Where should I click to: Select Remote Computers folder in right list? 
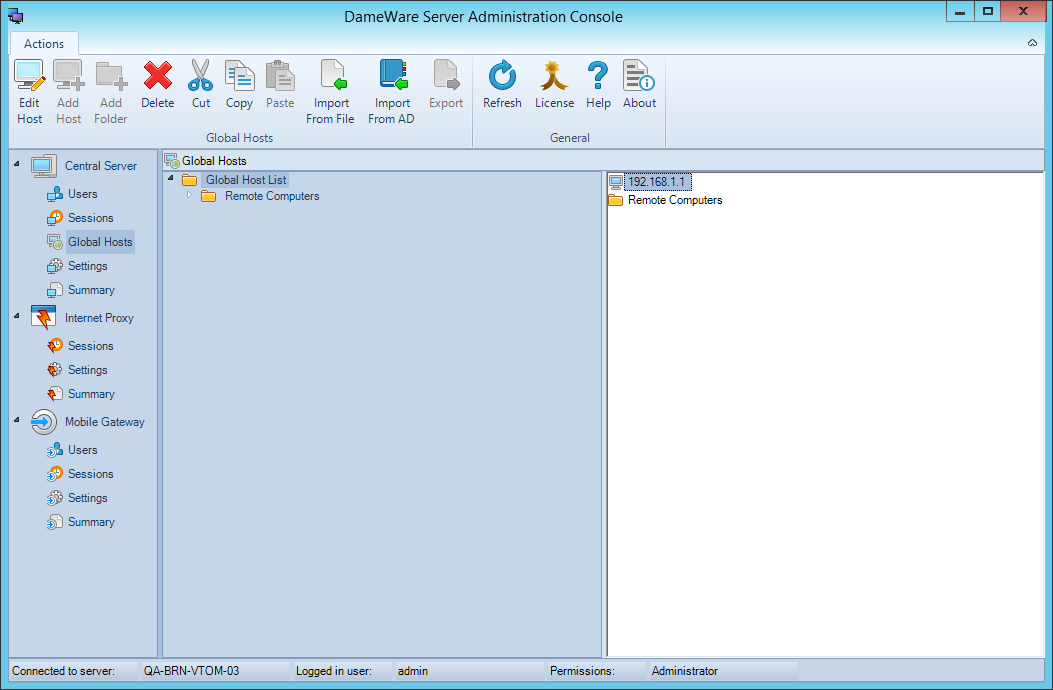tap(675, 200)
